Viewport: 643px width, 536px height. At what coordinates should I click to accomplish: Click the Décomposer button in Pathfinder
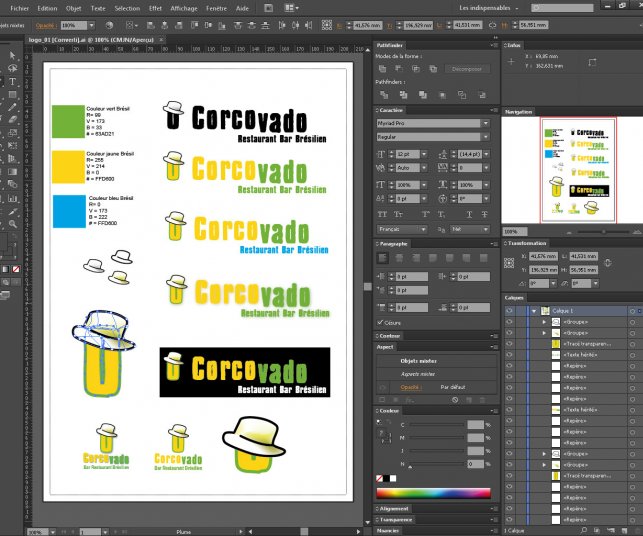pyautogui.click(x=466, y=69)
